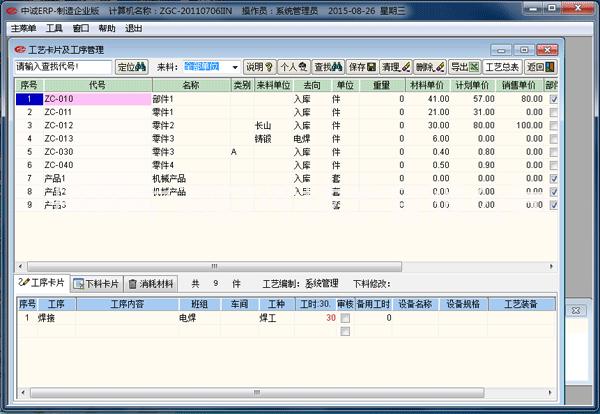Click the 清理 cleanup button
The height and width of the screenshot is (414, 600).
[396, 67]
